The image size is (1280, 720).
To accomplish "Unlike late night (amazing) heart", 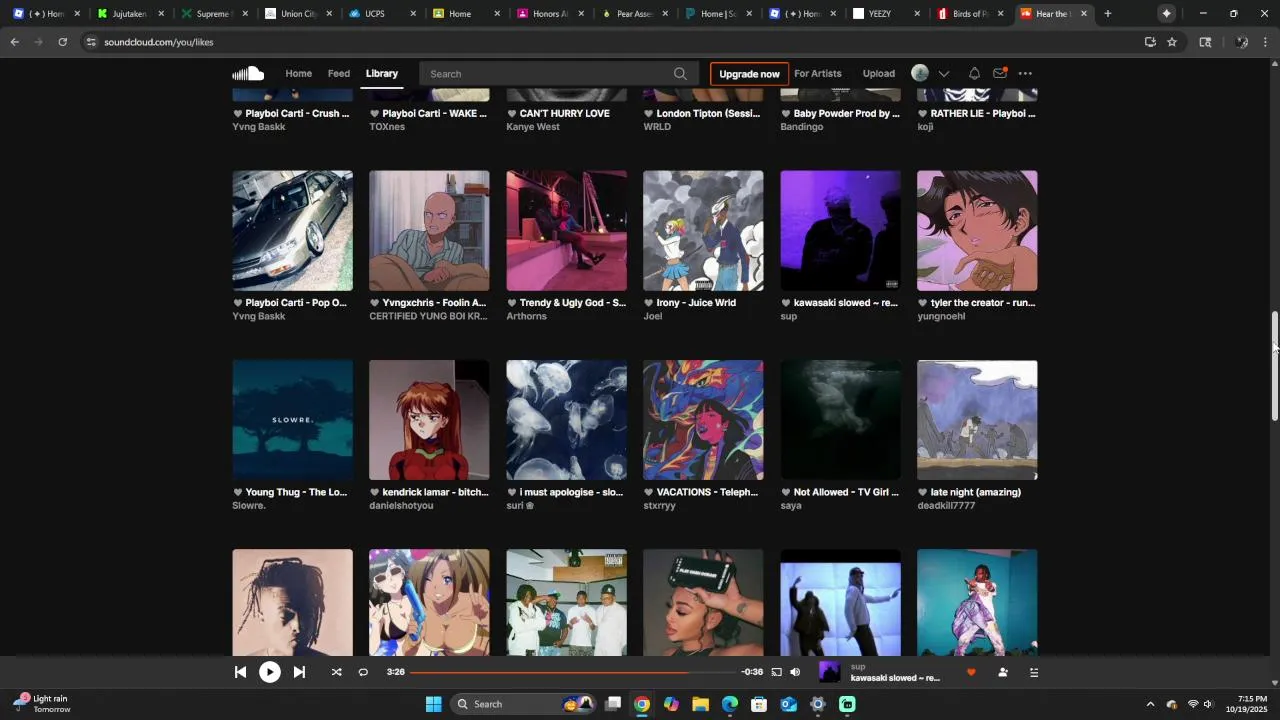I will pyautogui.click(x=923, y=493).
